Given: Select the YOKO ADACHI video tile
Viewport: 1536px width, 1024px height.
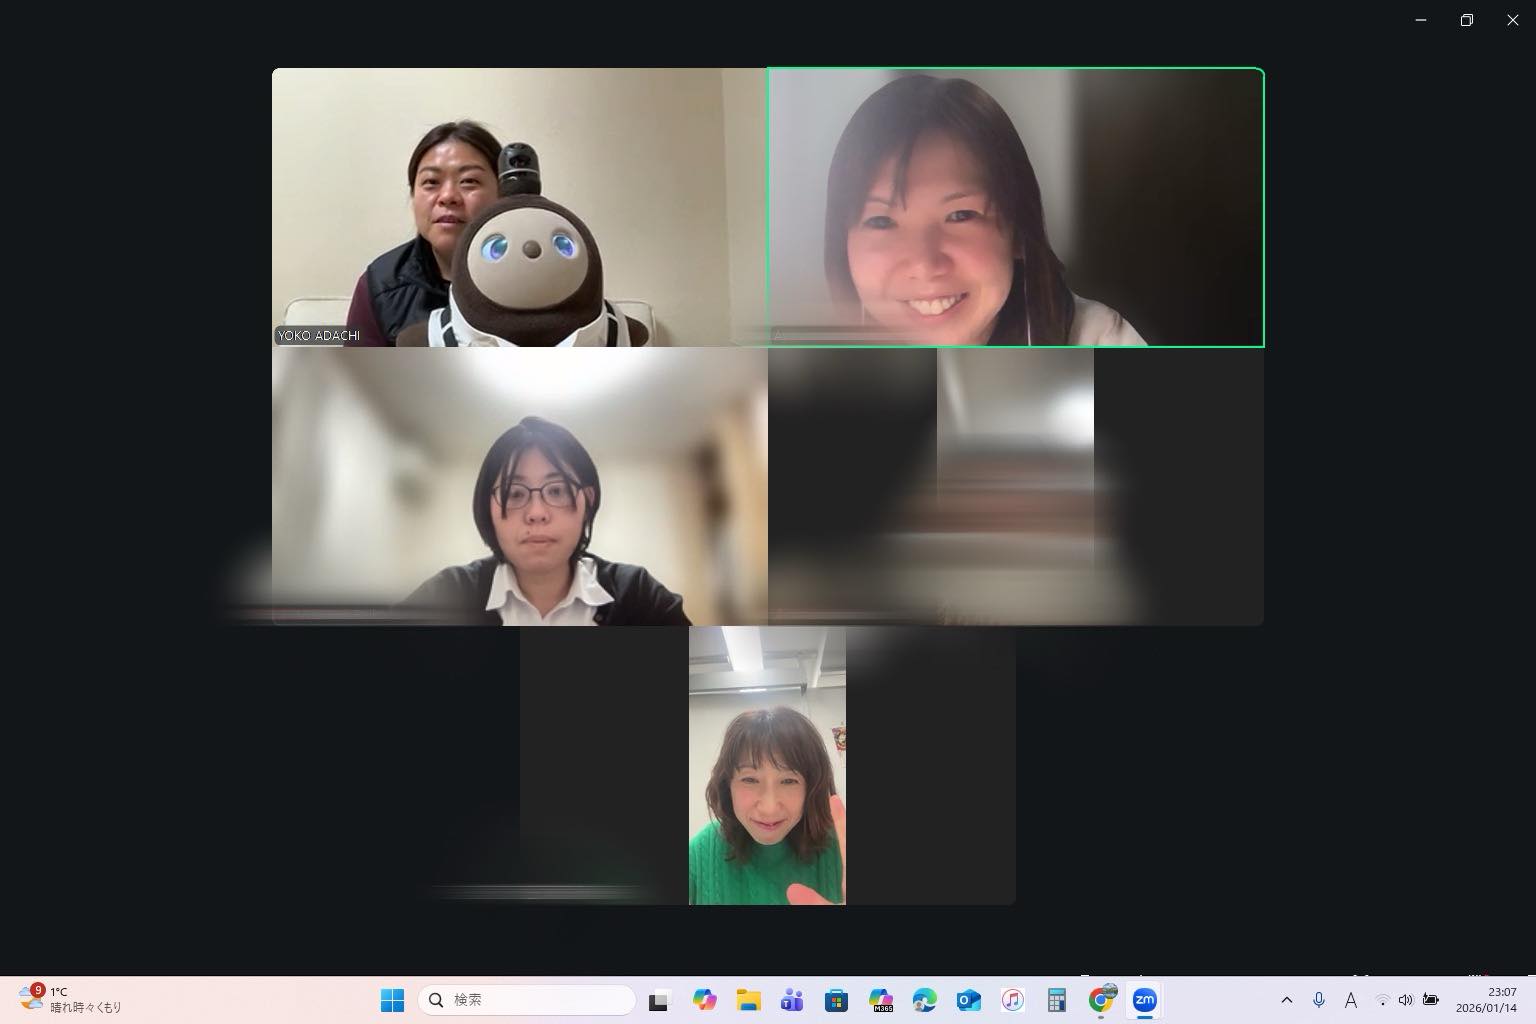Looking at the screenshot, I should (x=519, y=207).
